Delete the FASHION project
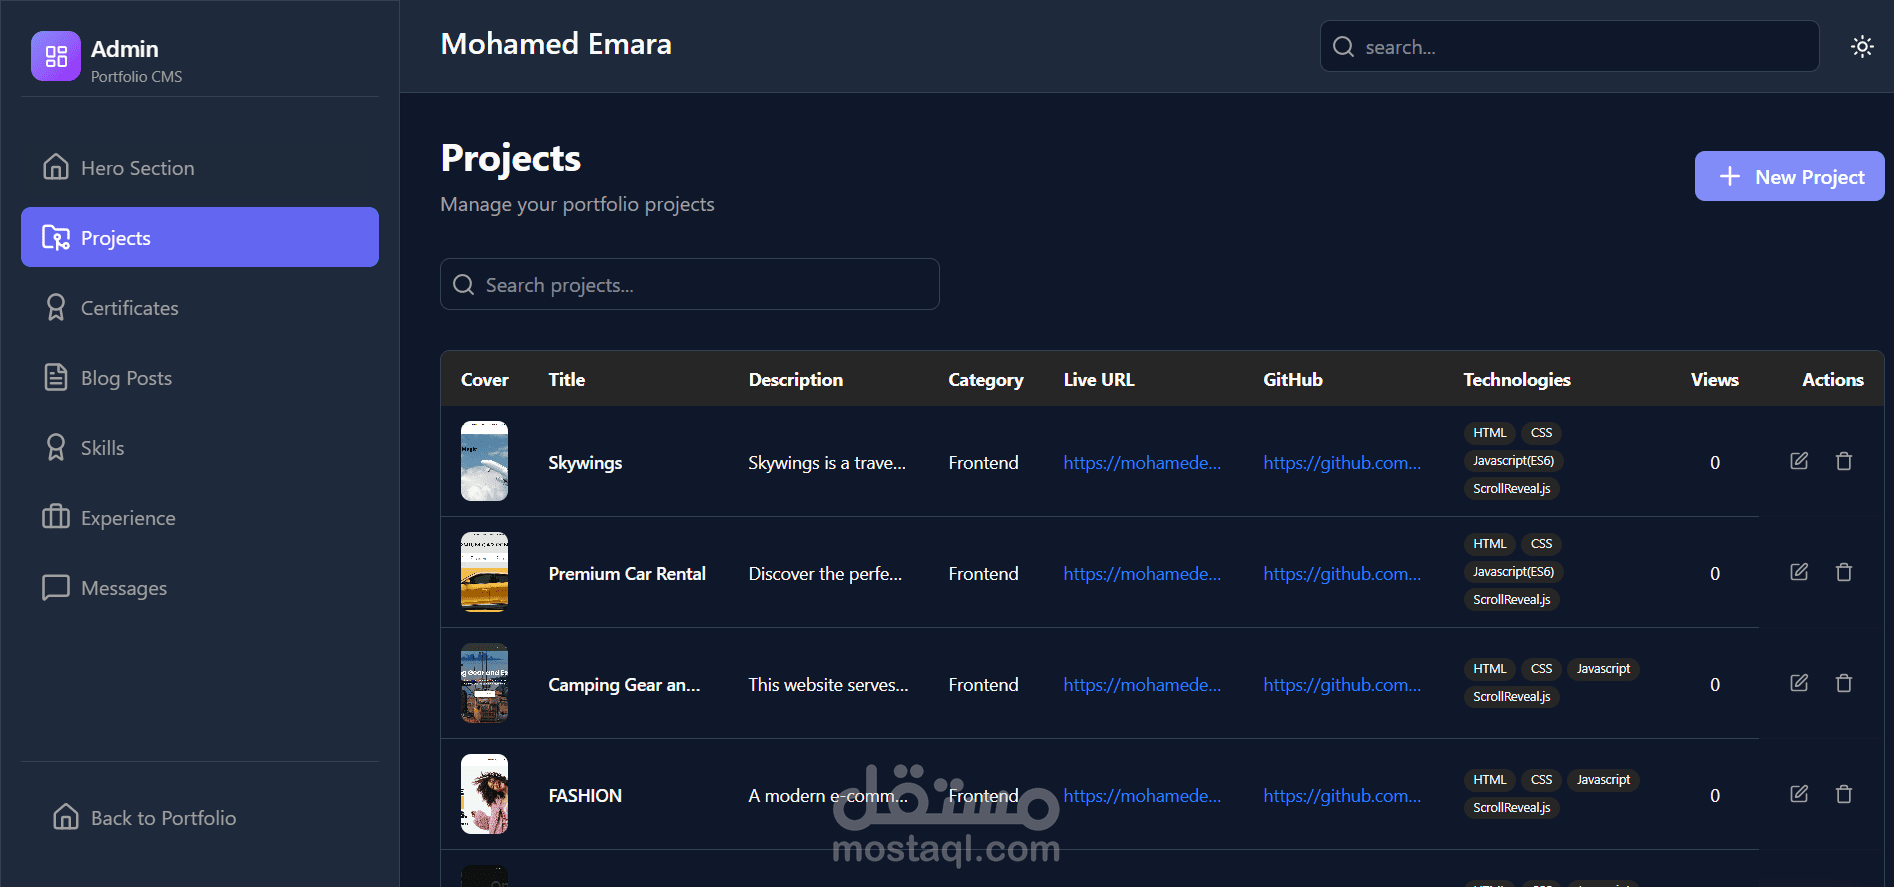The height and width of the screenshot is (887, 1894). tap(1844, 794)
